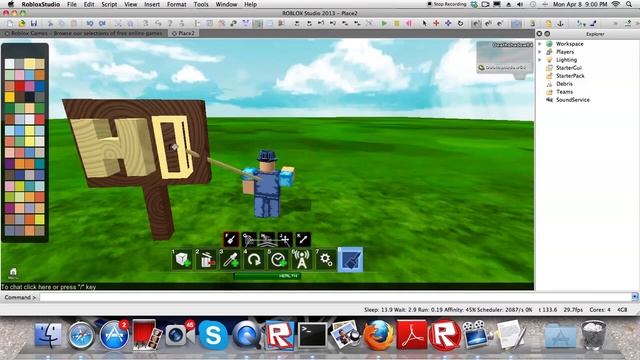Pick the Rotate tool in the Studio toolbar

460,24
